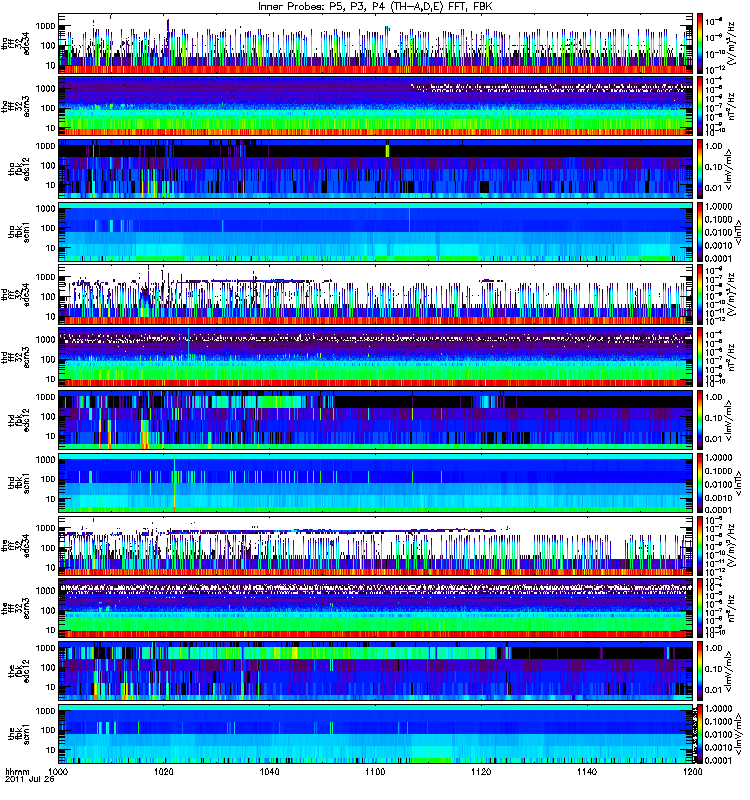Click the time axis tick label 1040
Screen dimensions: 750x800
click(269, 772)
